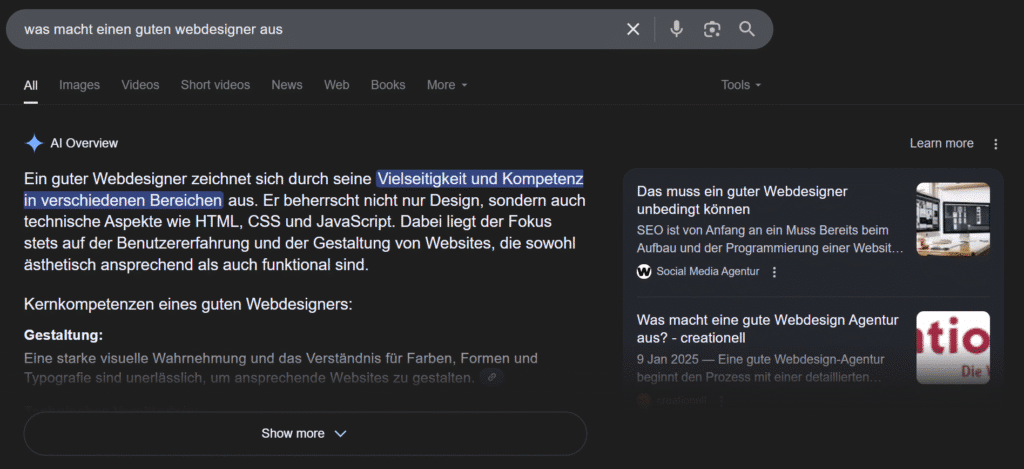Expand the More dropdown

447,85
